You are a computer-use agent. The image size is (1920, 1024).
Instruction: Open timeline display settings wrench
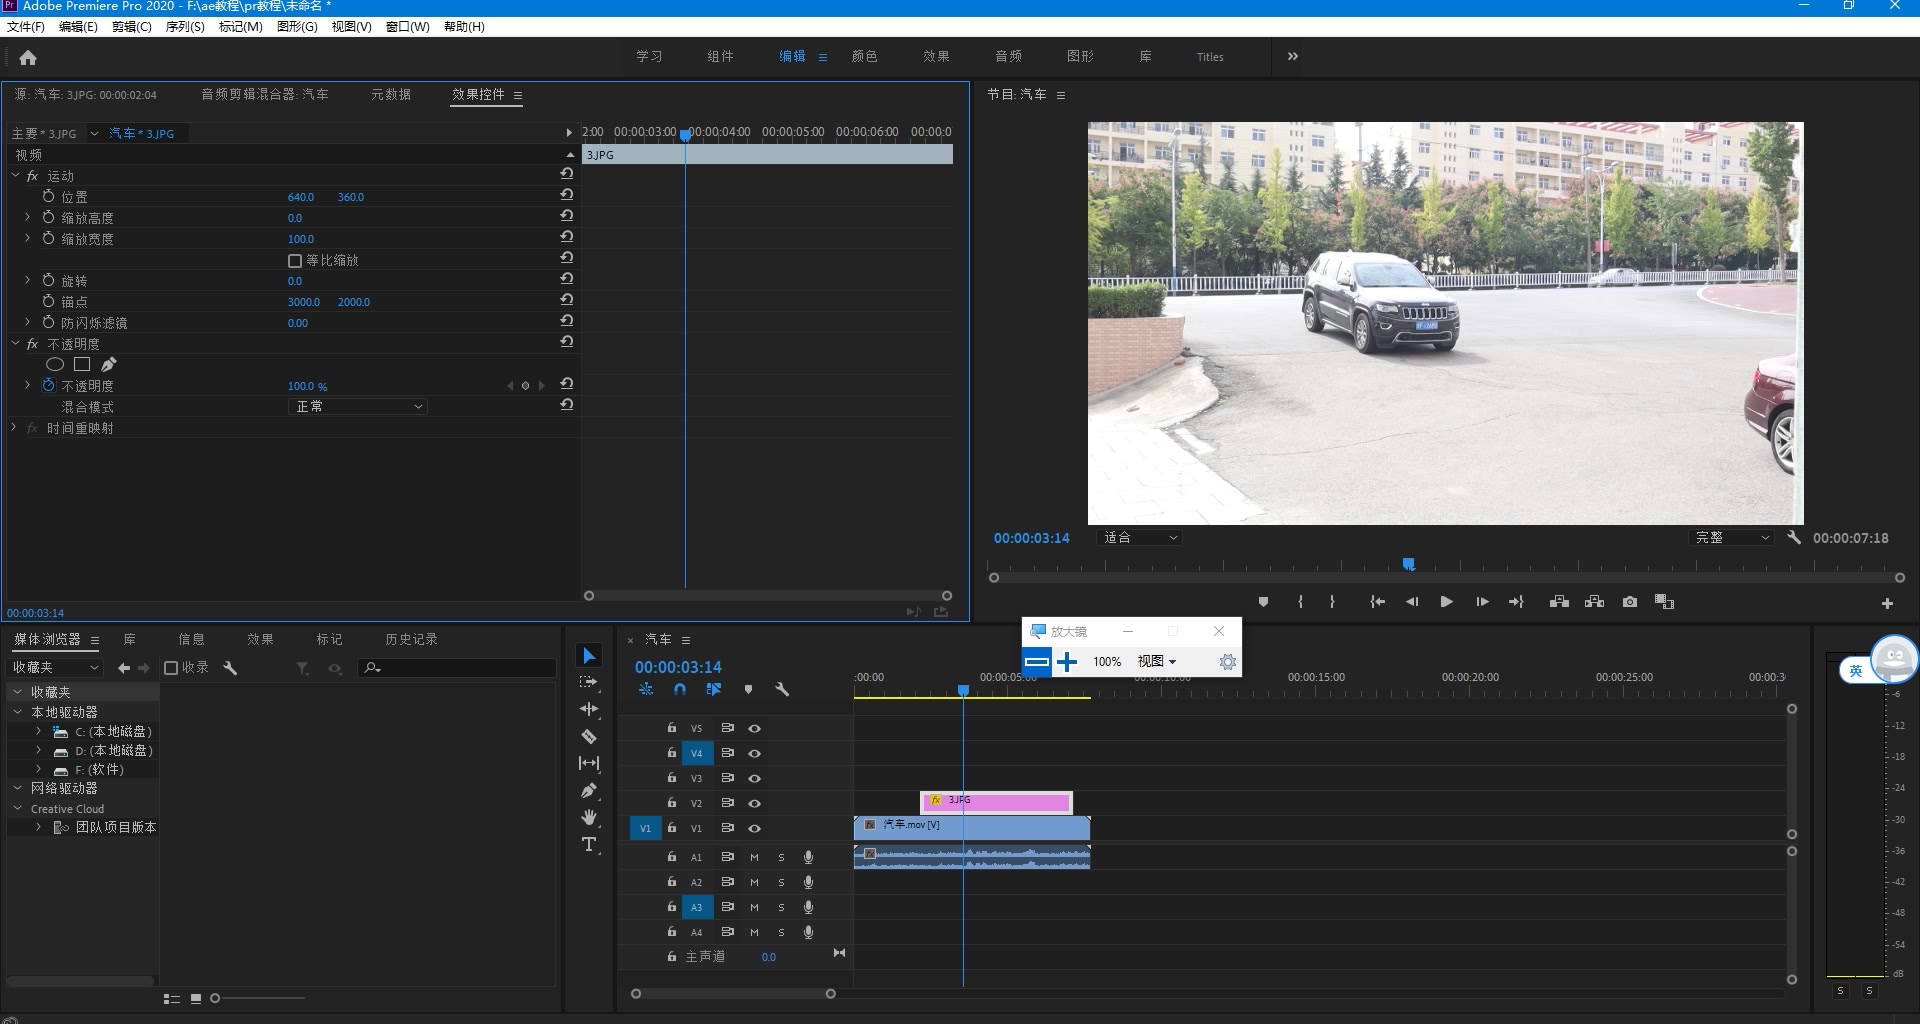(782, 689)
